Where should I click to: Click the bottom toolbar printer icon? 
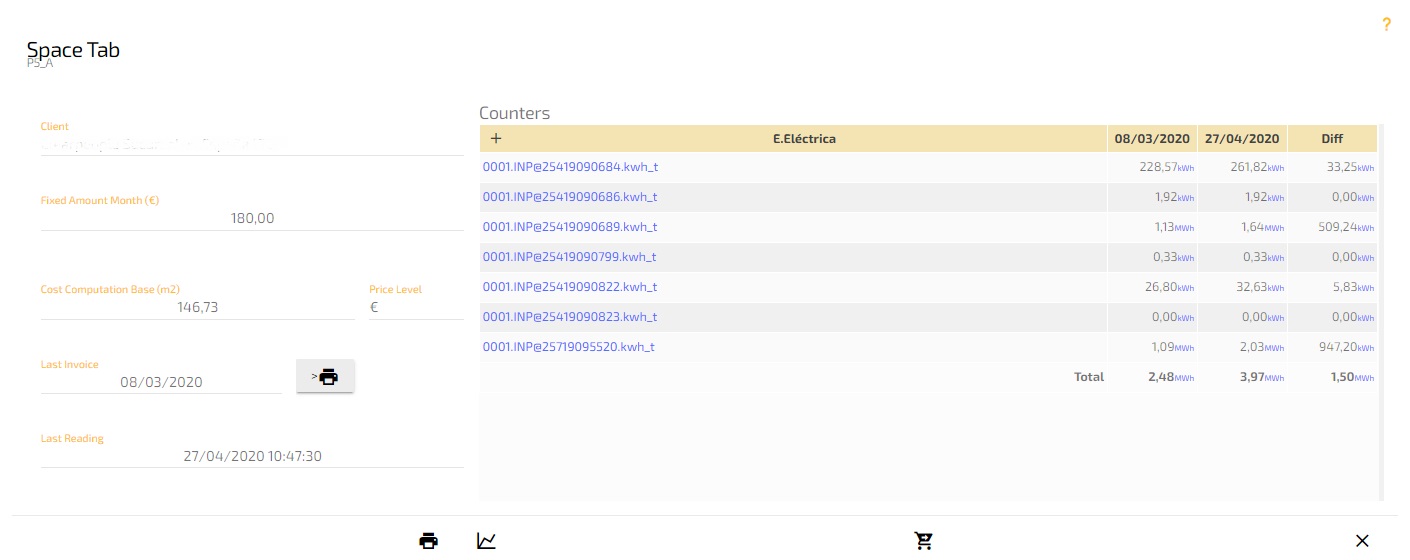pos(428,541)
